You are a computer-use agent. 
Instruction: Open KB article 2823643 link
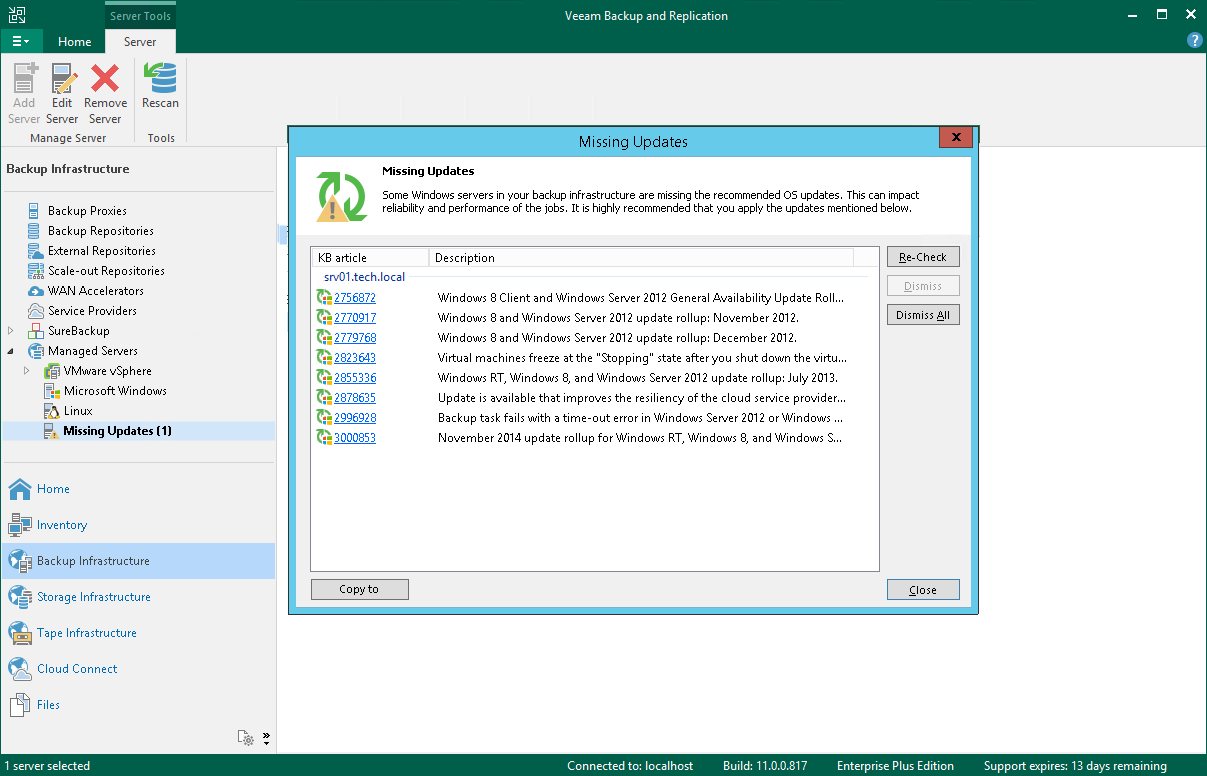[x=355, y=358]
